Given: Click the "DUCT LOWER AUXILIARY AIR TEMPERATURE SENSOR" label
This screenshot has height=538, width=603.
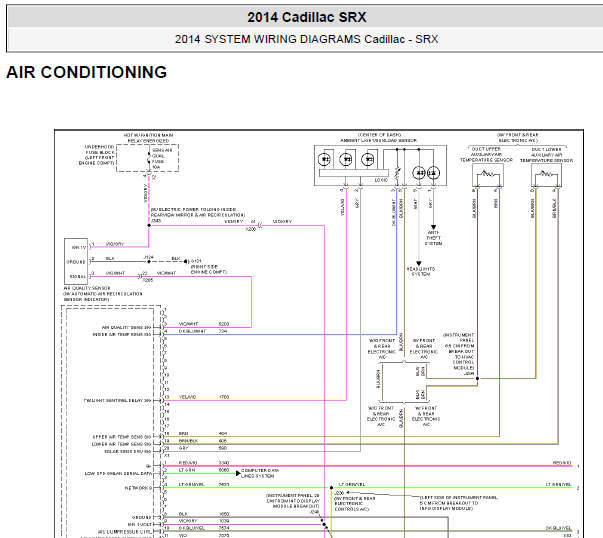Looking at the screenshot, I should pyautogui.click(x=546, y=155).
